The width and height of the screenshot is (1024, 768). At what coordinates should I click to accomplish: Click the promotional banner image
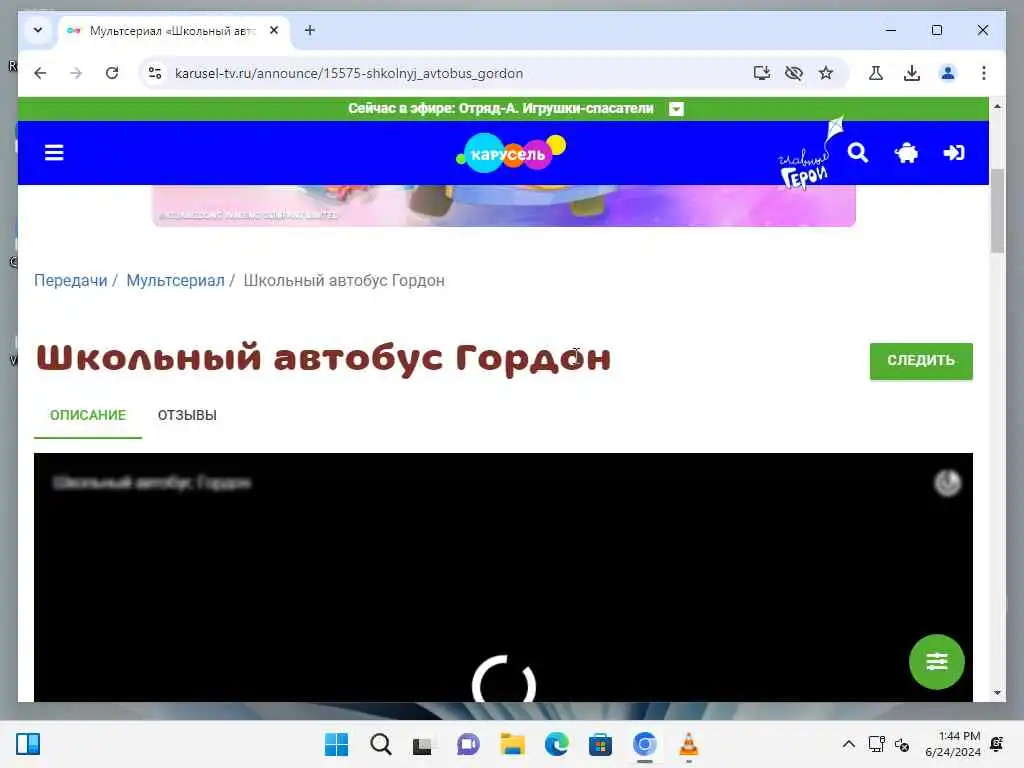click(x=504, y=206)
